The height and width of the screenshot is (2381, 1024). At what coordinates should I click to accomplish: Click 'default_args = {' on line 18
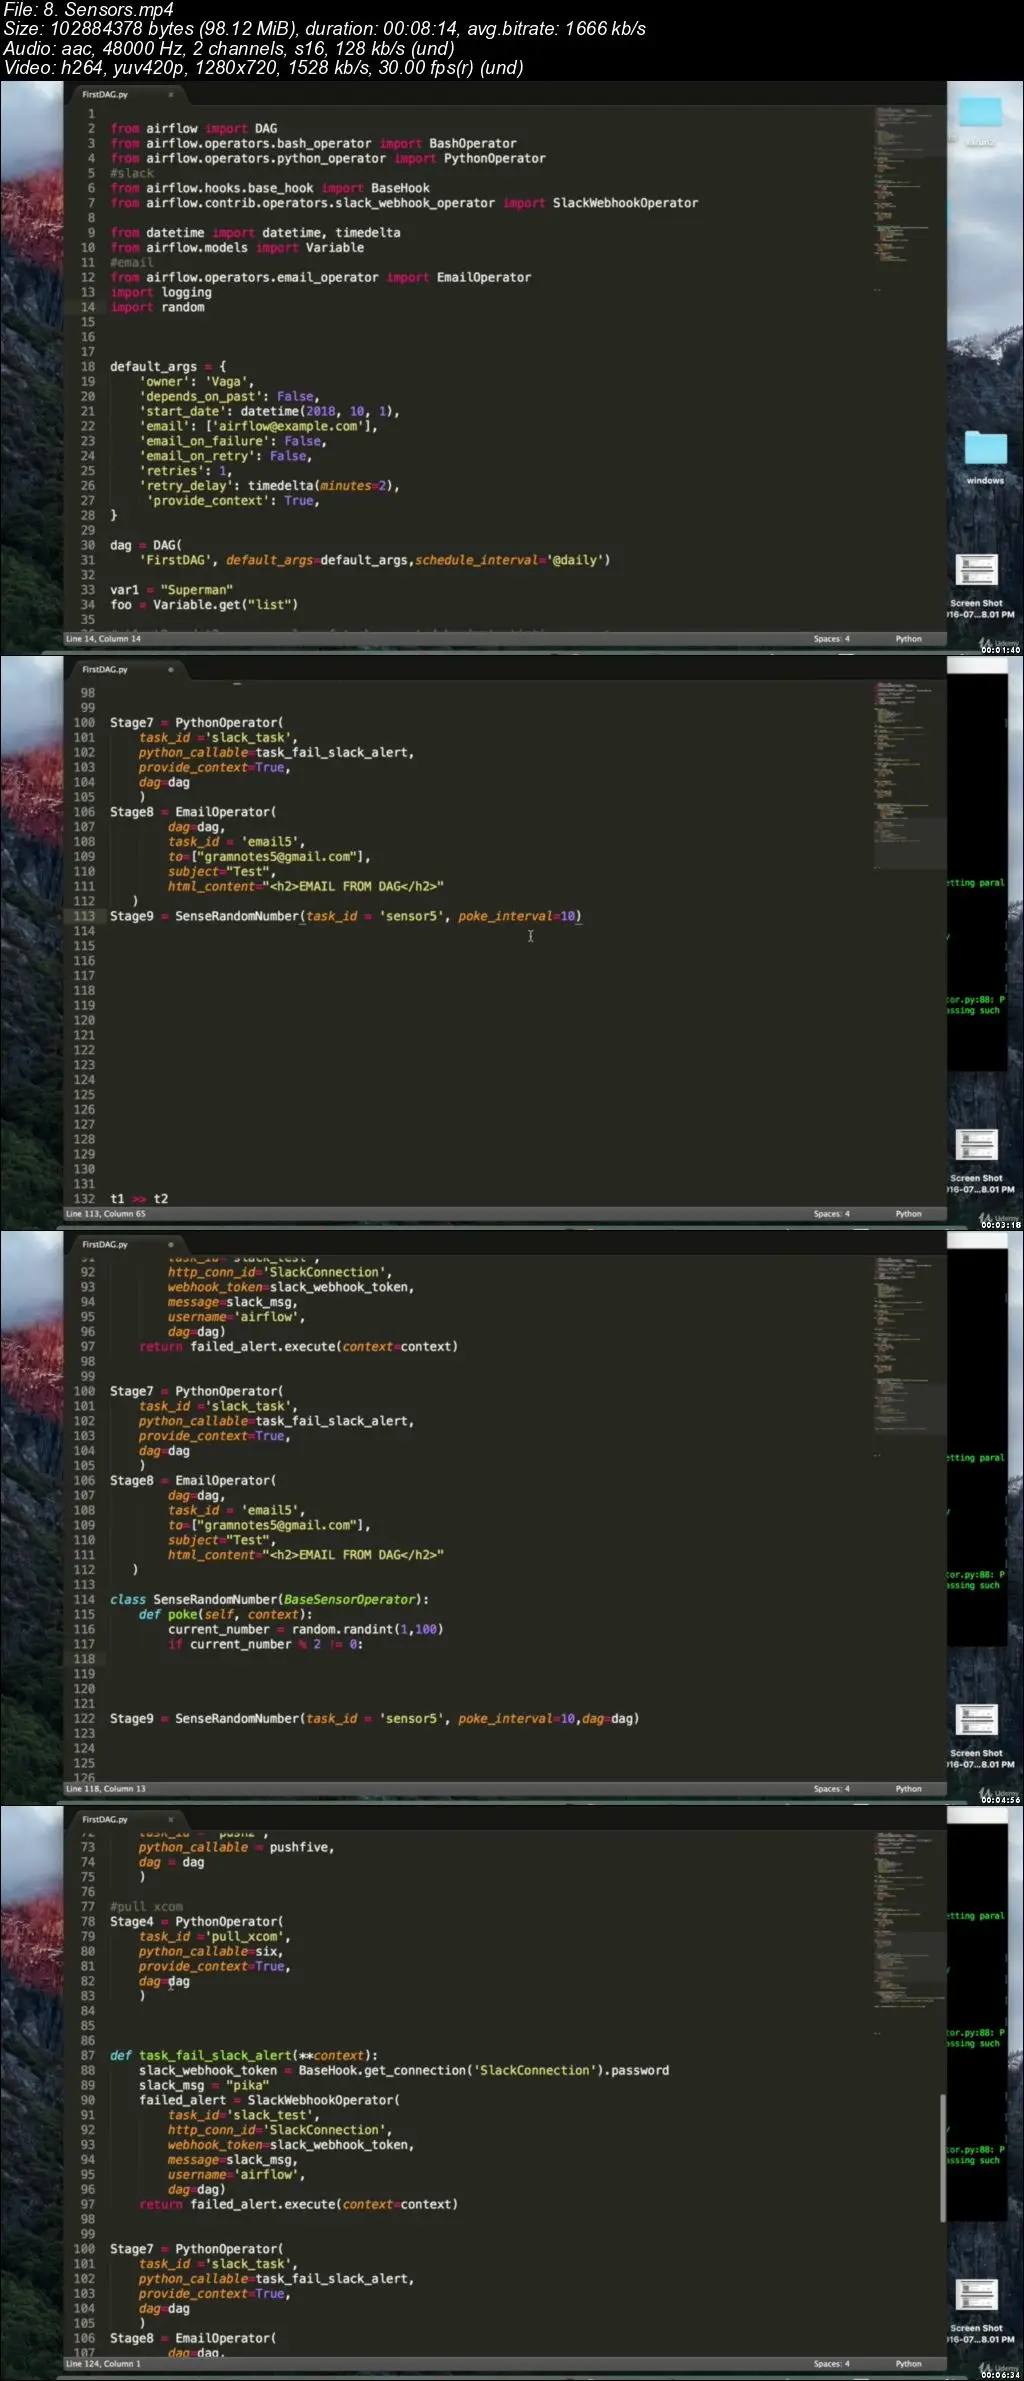coord(168,367)
